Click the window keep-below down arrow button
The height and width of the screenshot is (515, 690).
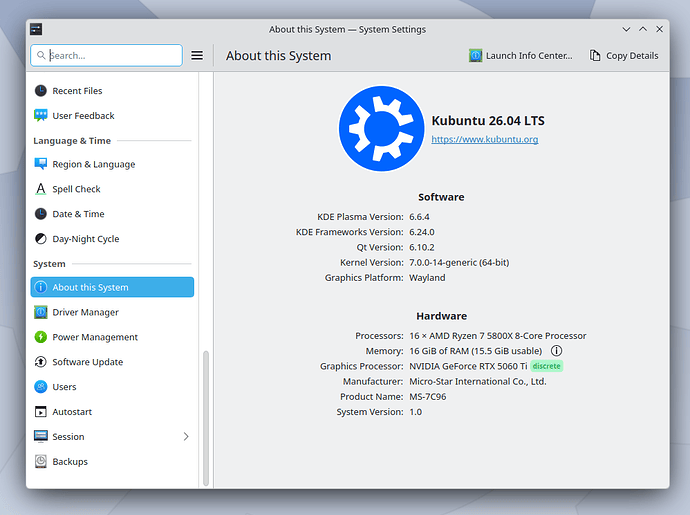point(626,29)
